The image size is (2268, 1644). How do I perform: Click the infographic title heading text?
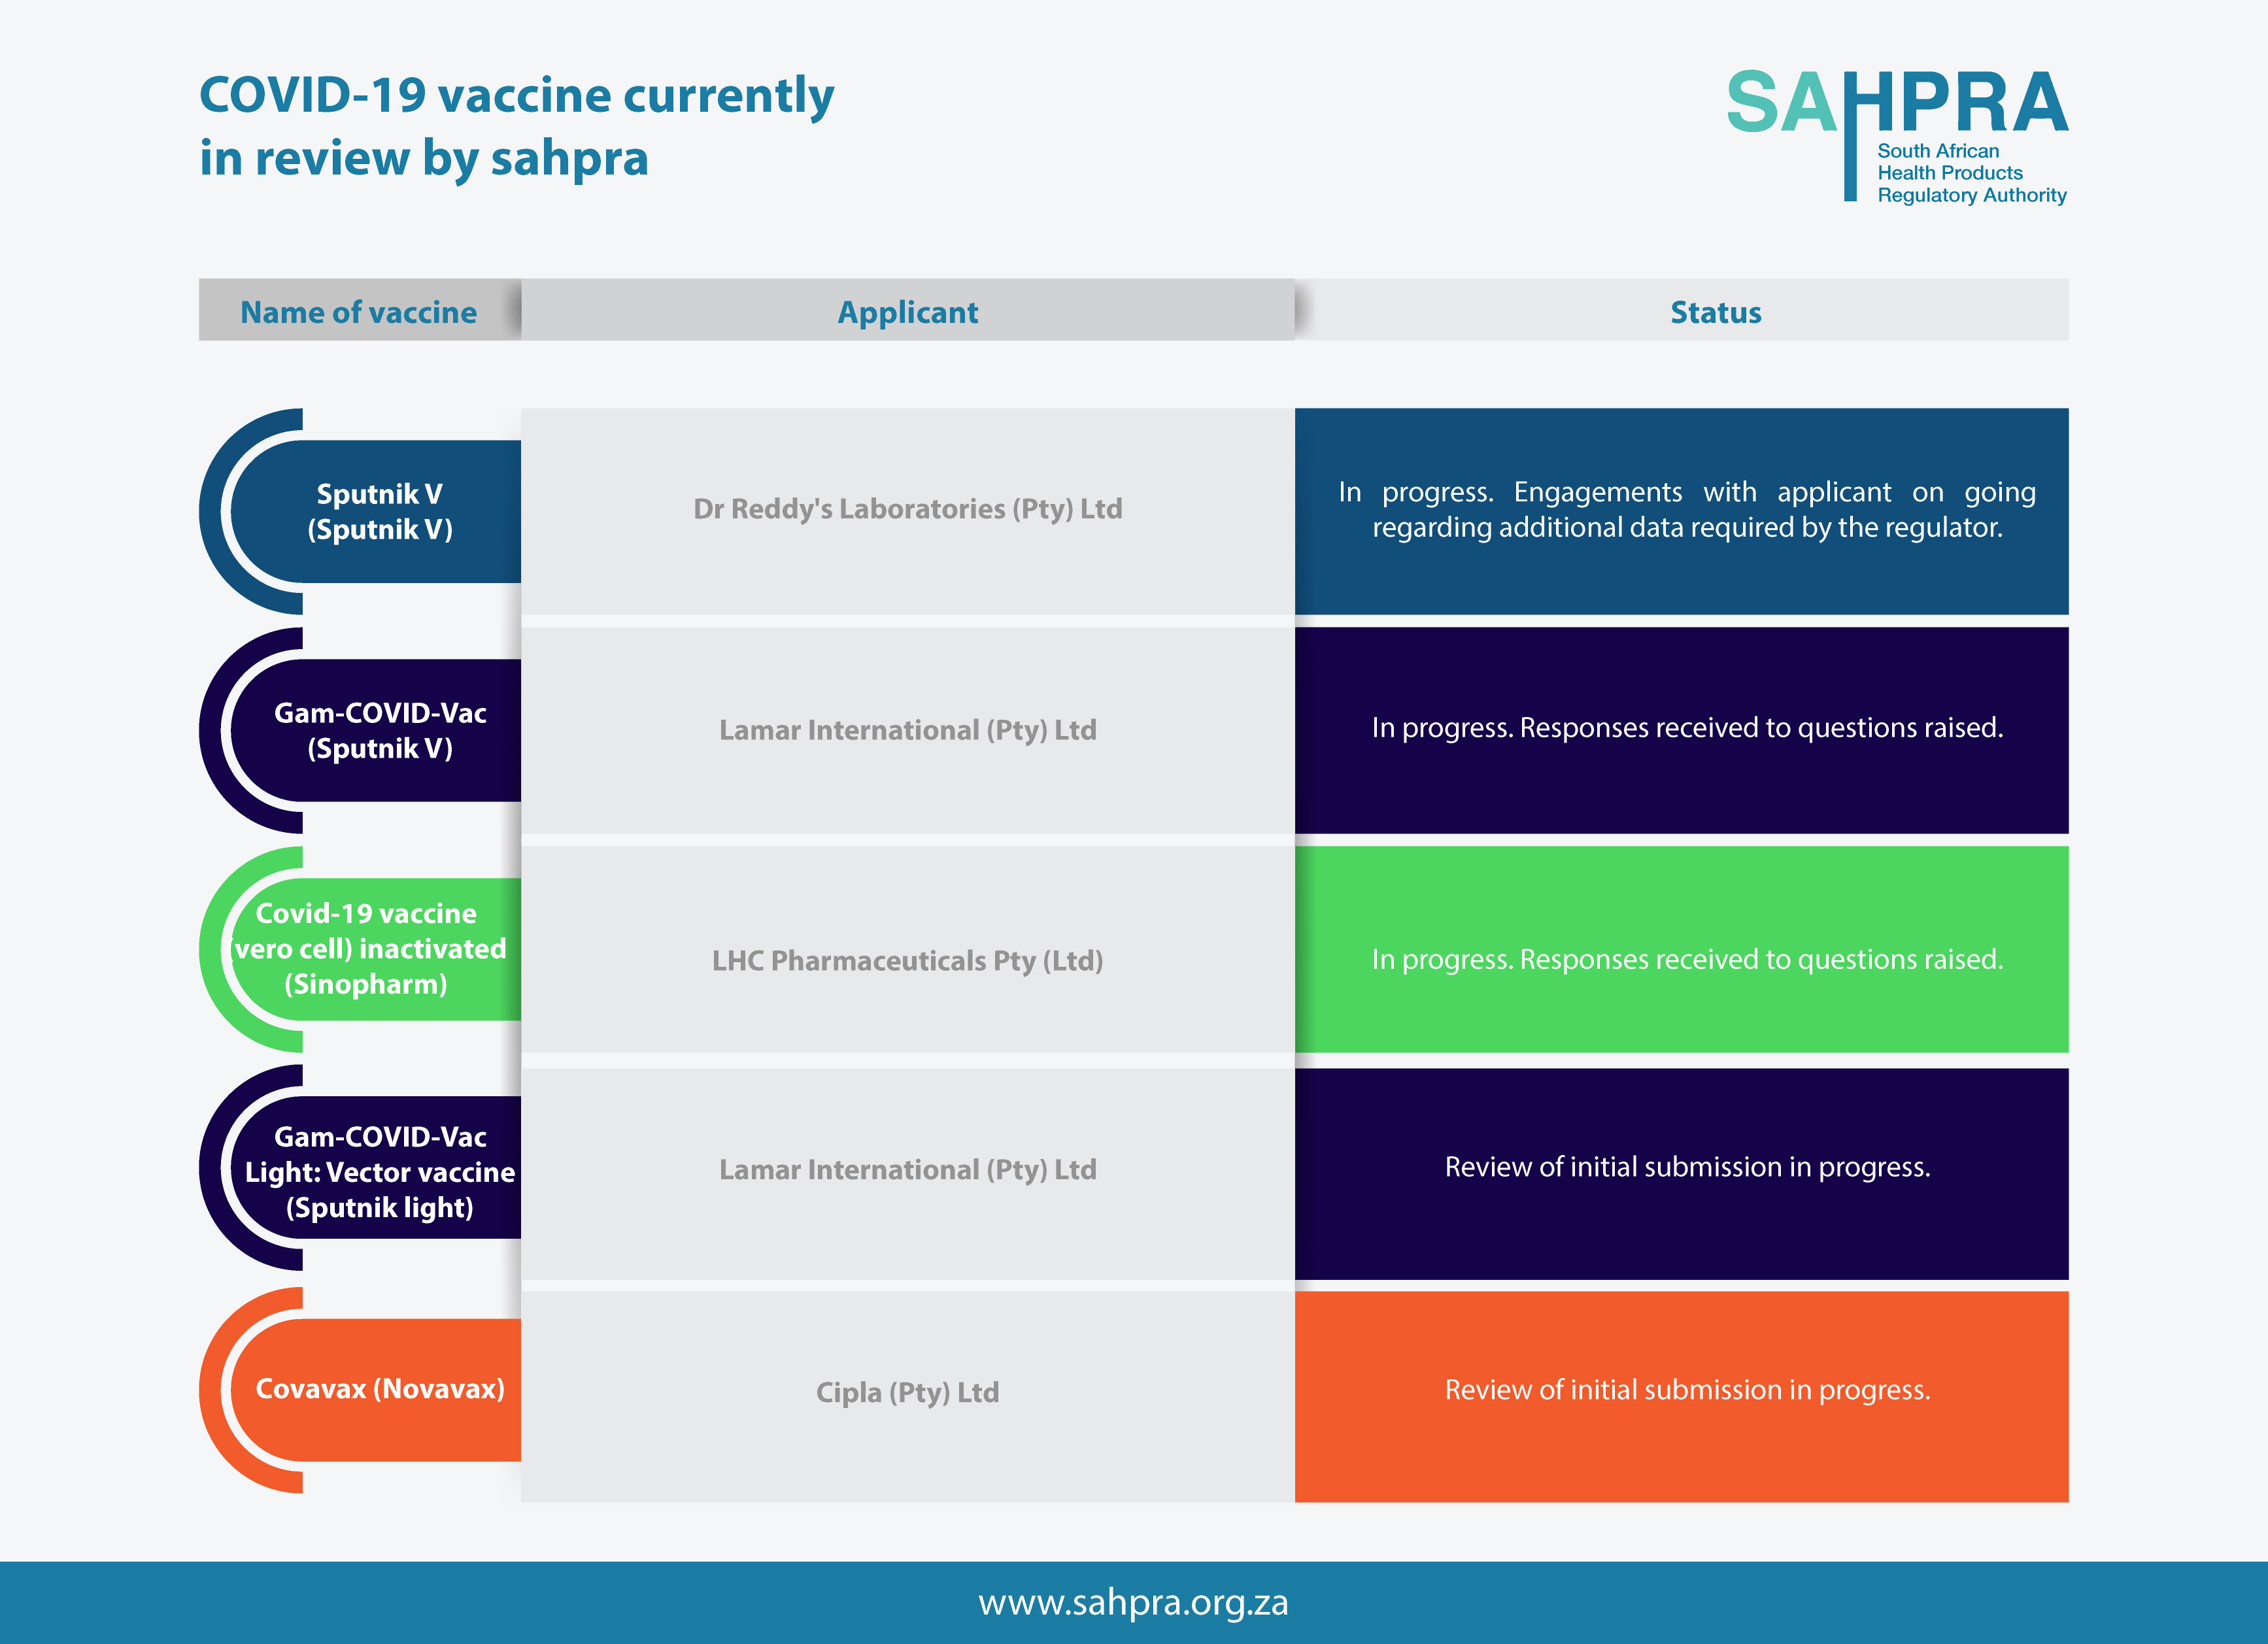(x=516, y=126)
